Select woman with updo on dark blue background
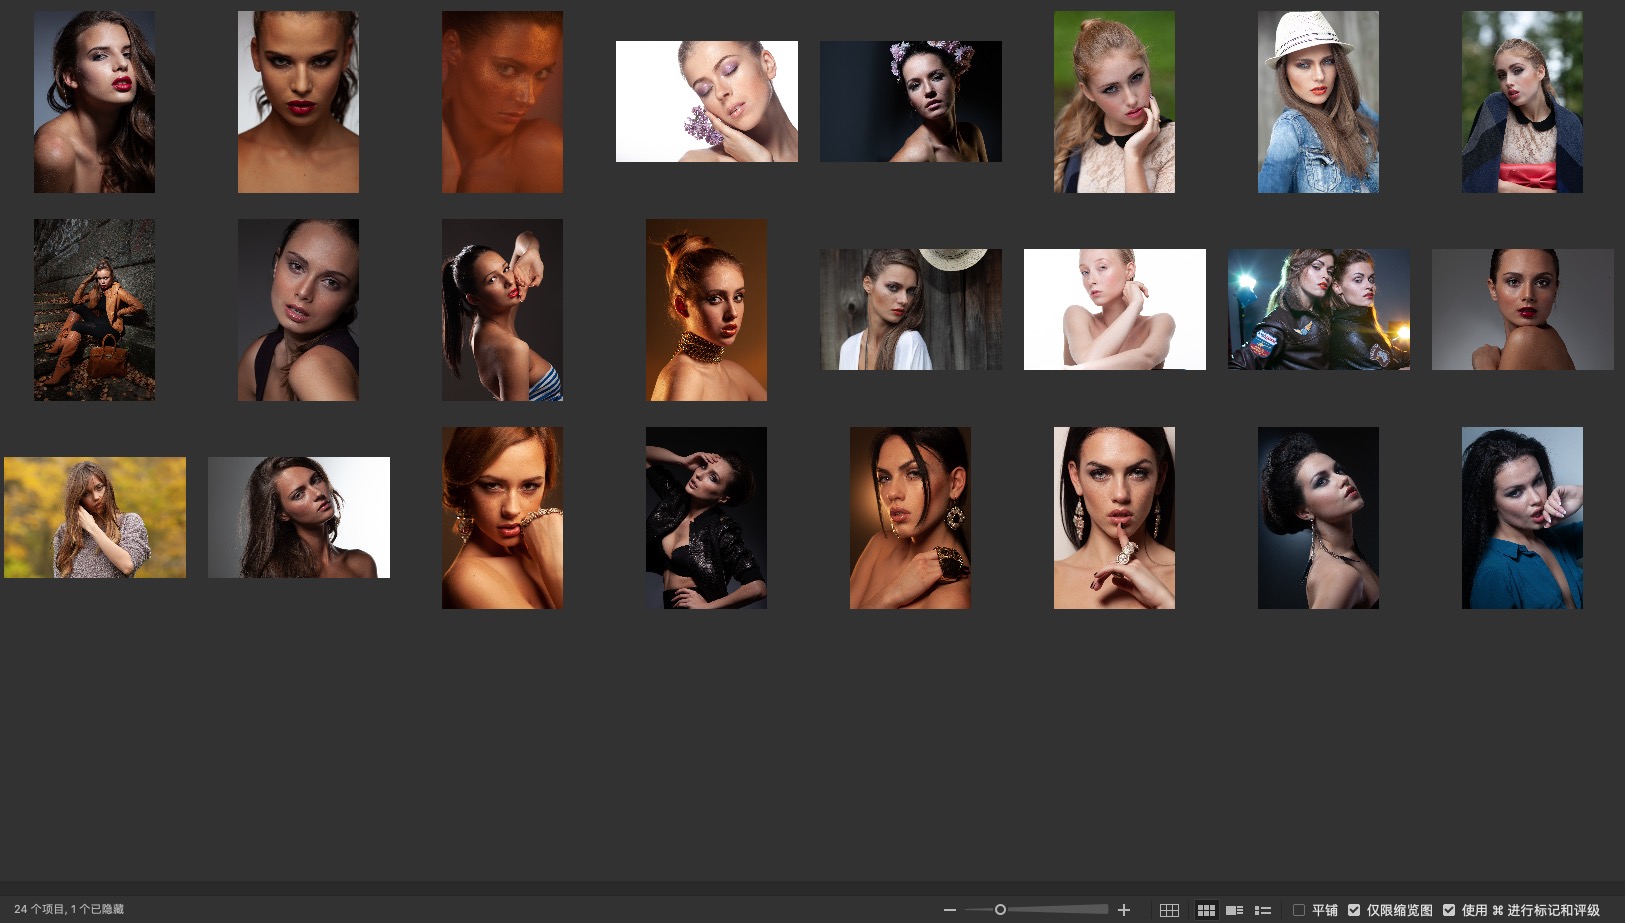Screen dimensions: 1625x923 [x=1318, y=518]
